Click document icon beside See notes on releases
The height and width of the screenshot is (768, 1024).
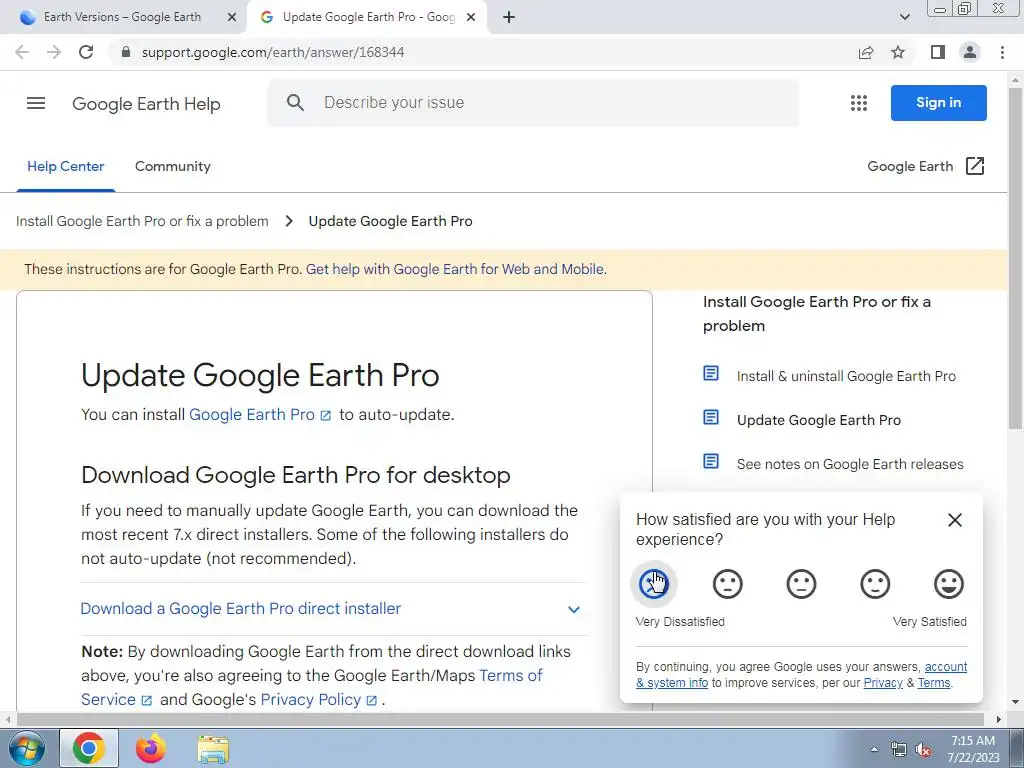[x=711, y=461]
